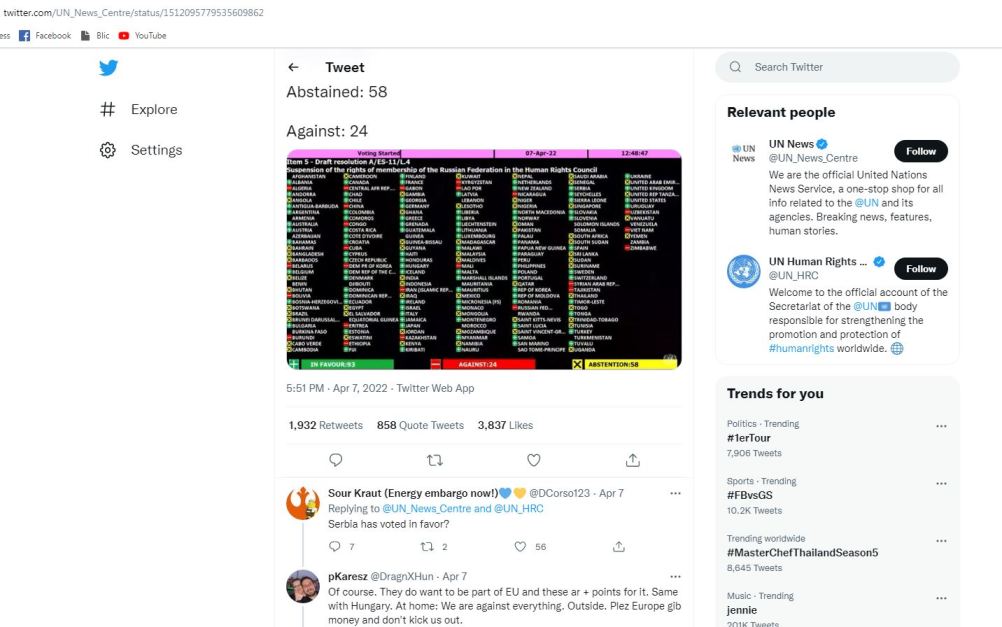Open the UN voting results image
Screen dimensions: 1002x627
click(484, 260)
